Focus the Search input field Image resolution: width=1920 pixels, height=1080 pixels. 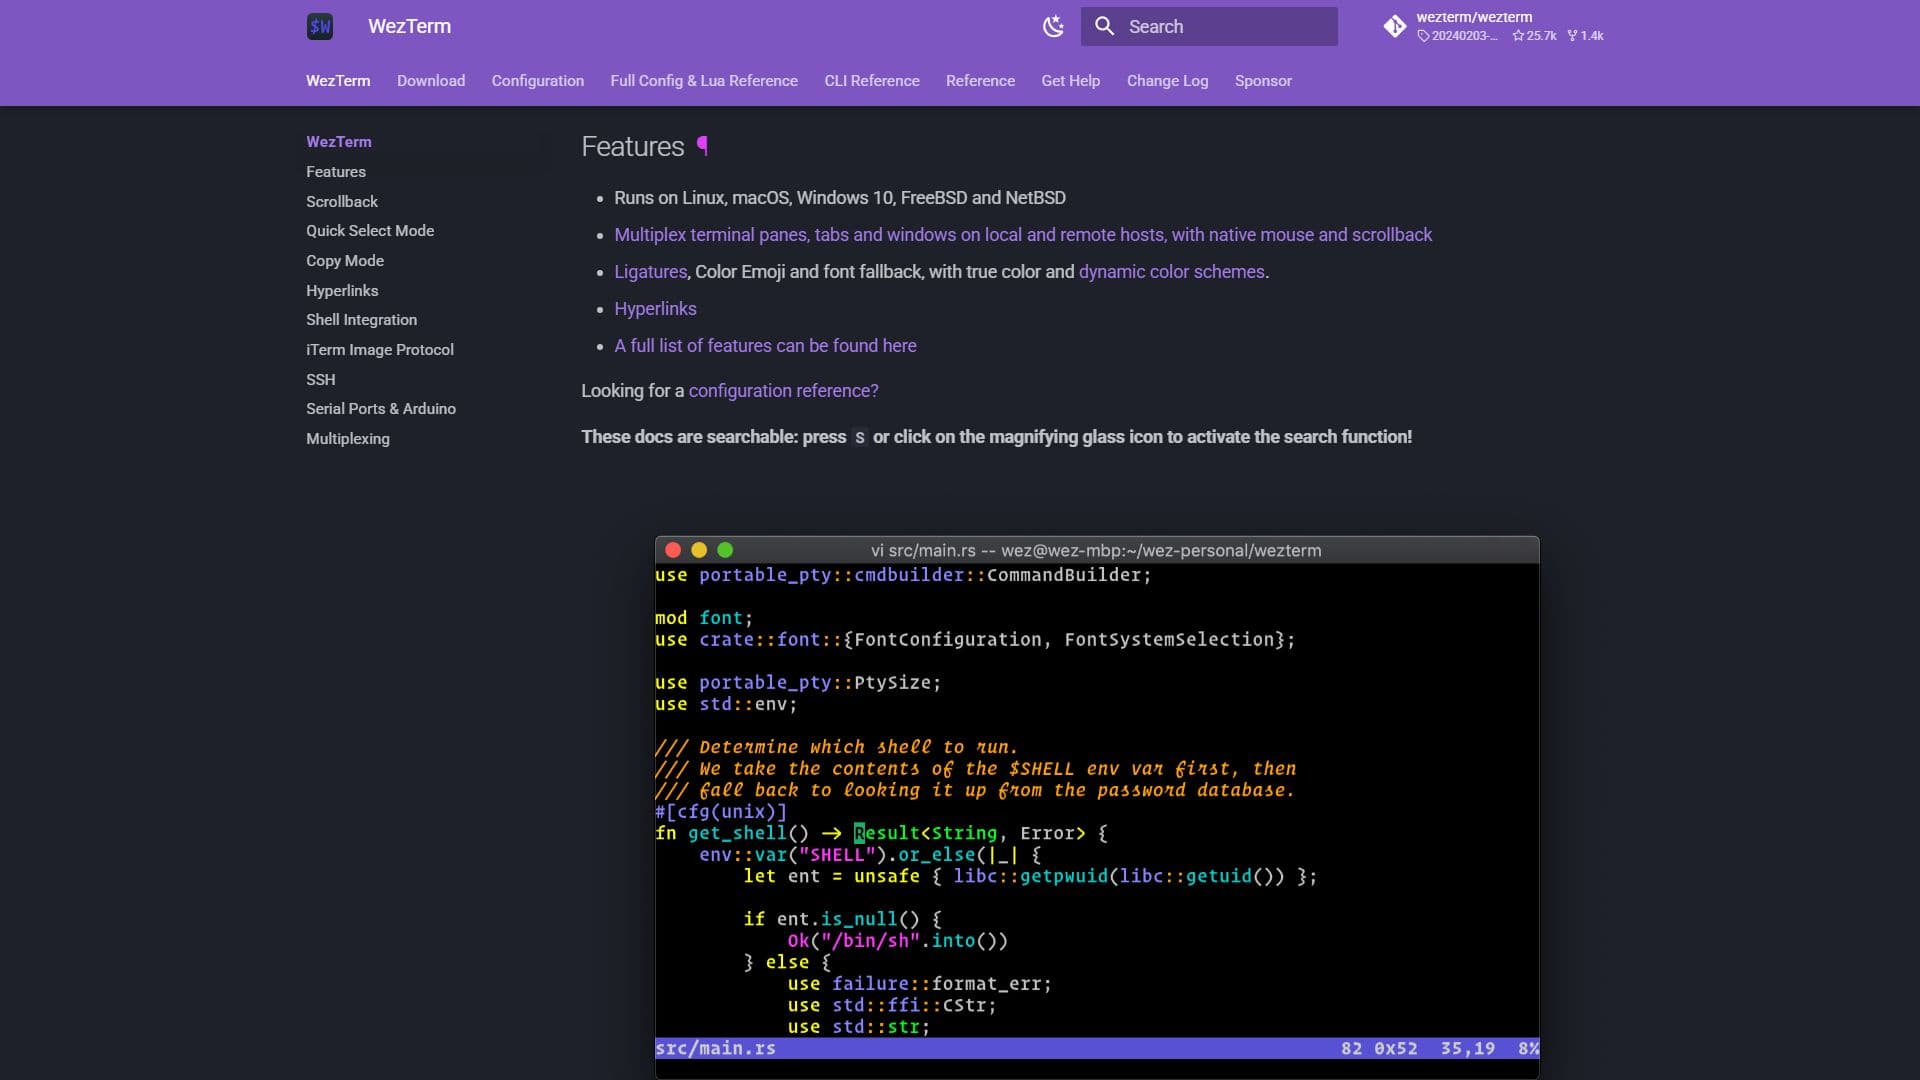click(x=1209, y=27)
